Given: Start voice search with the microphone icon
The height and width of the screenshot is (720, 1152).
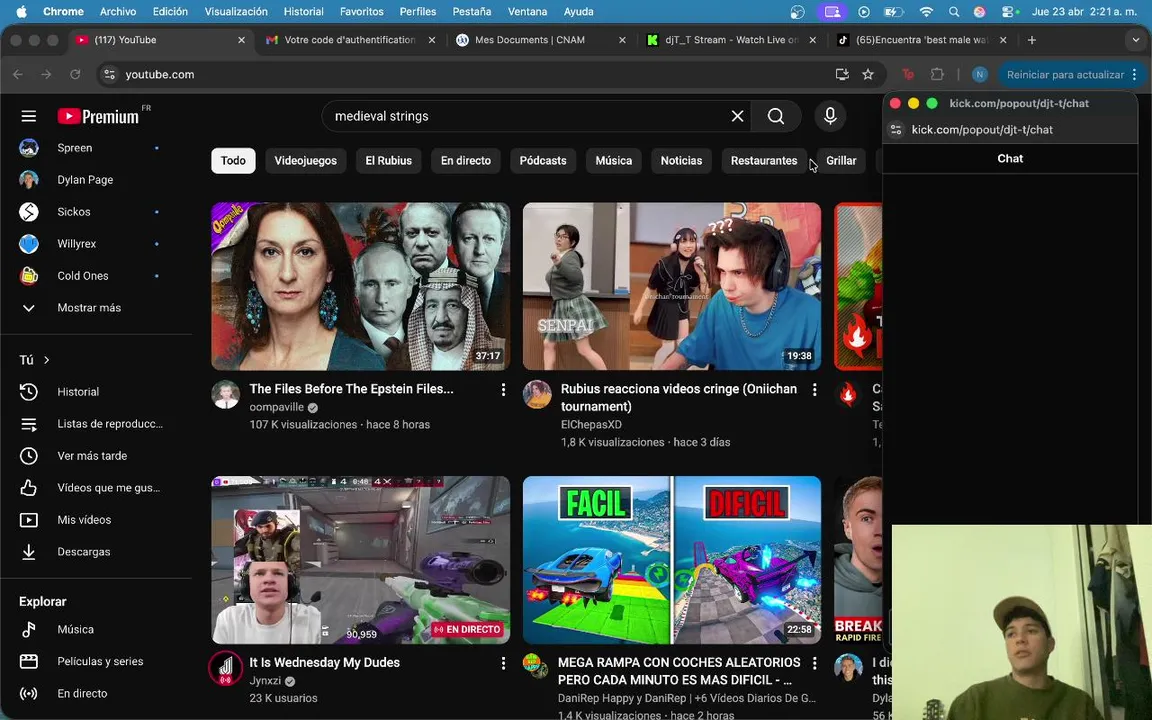Looking at the screenshot, I should 830,116.
